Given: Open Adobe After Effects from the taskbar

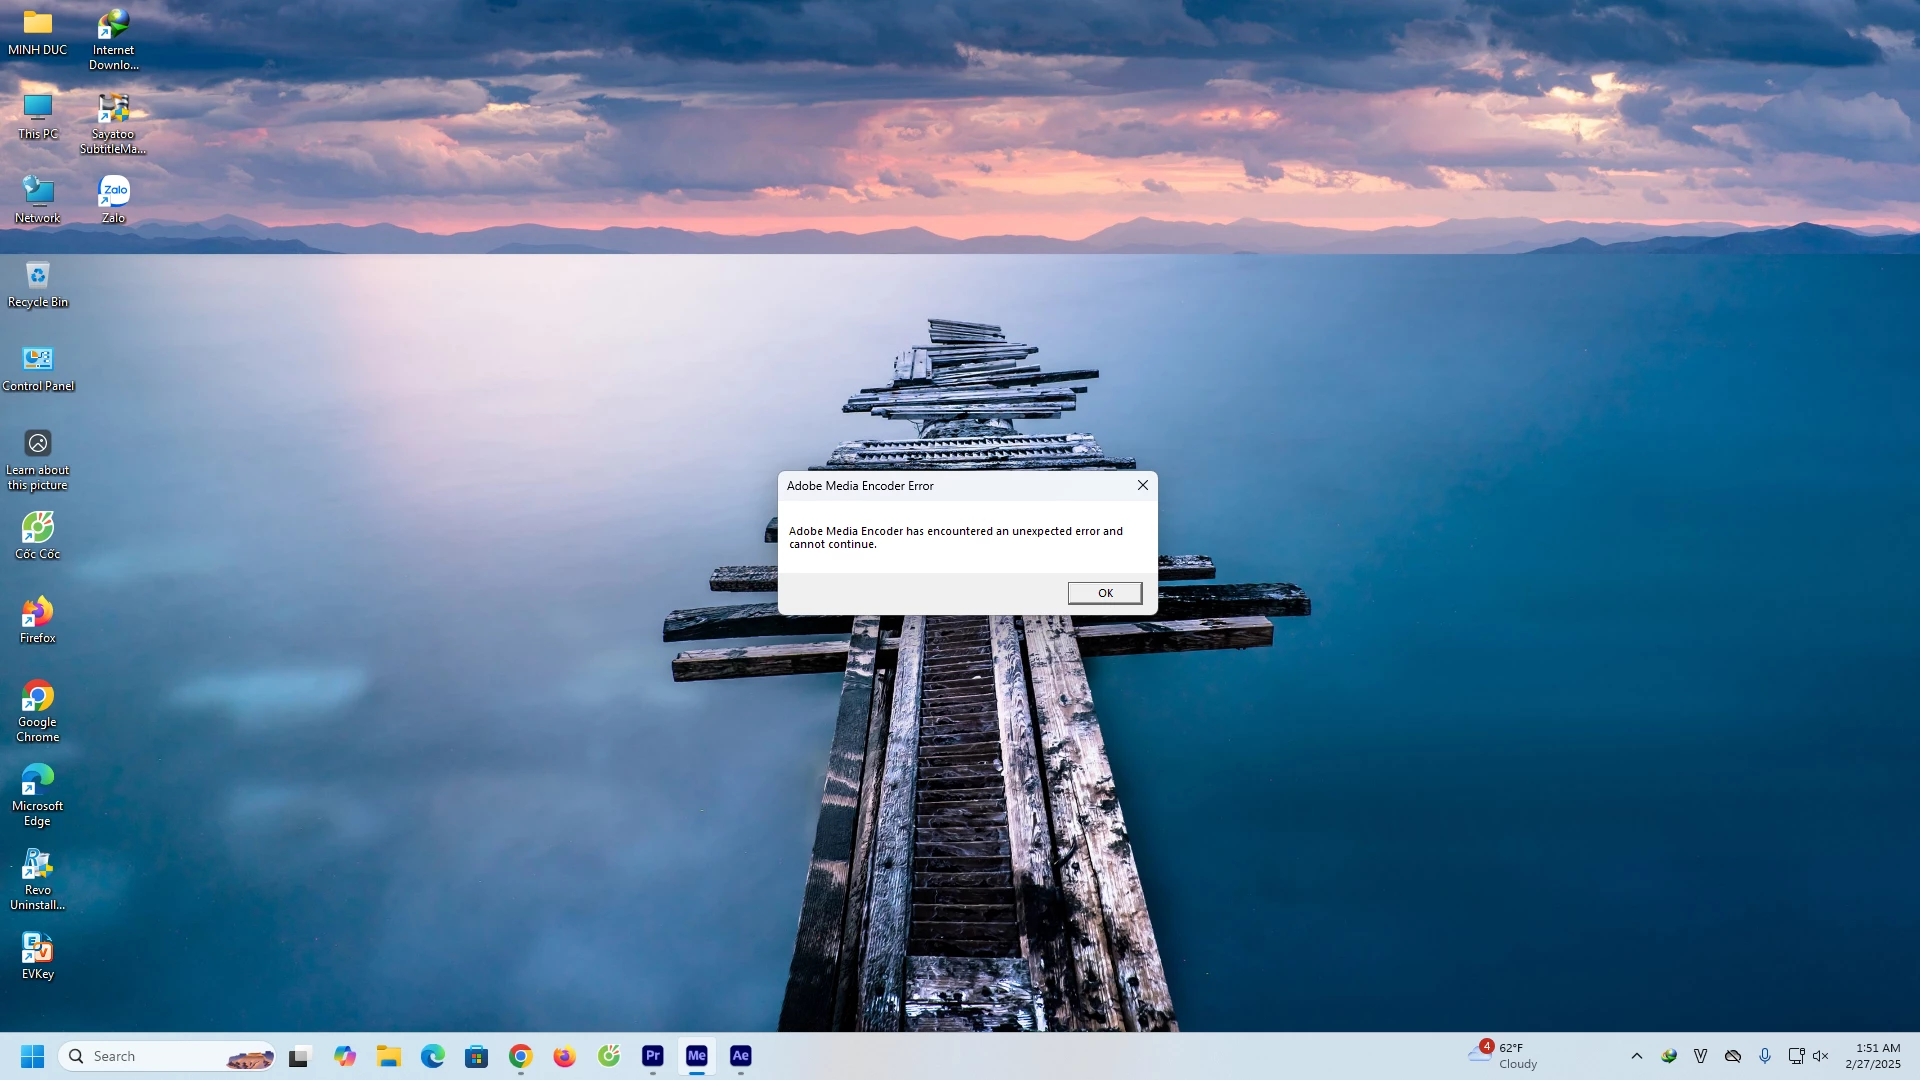Looking at the screenshot, I should 741,1056.
